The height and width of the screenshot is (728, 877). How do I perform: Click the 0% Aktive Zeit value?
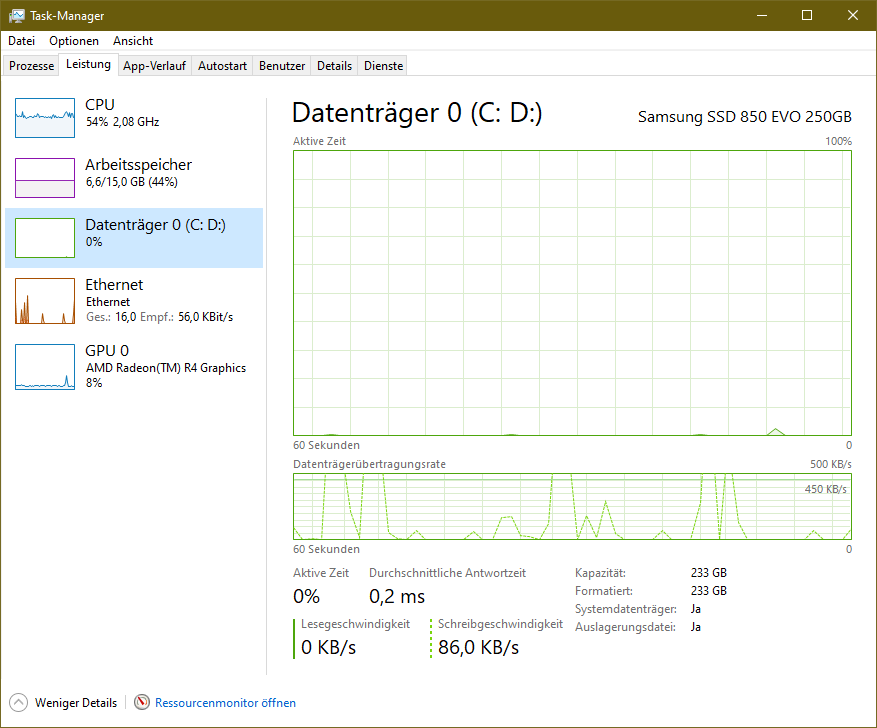(x=307, y=597)
